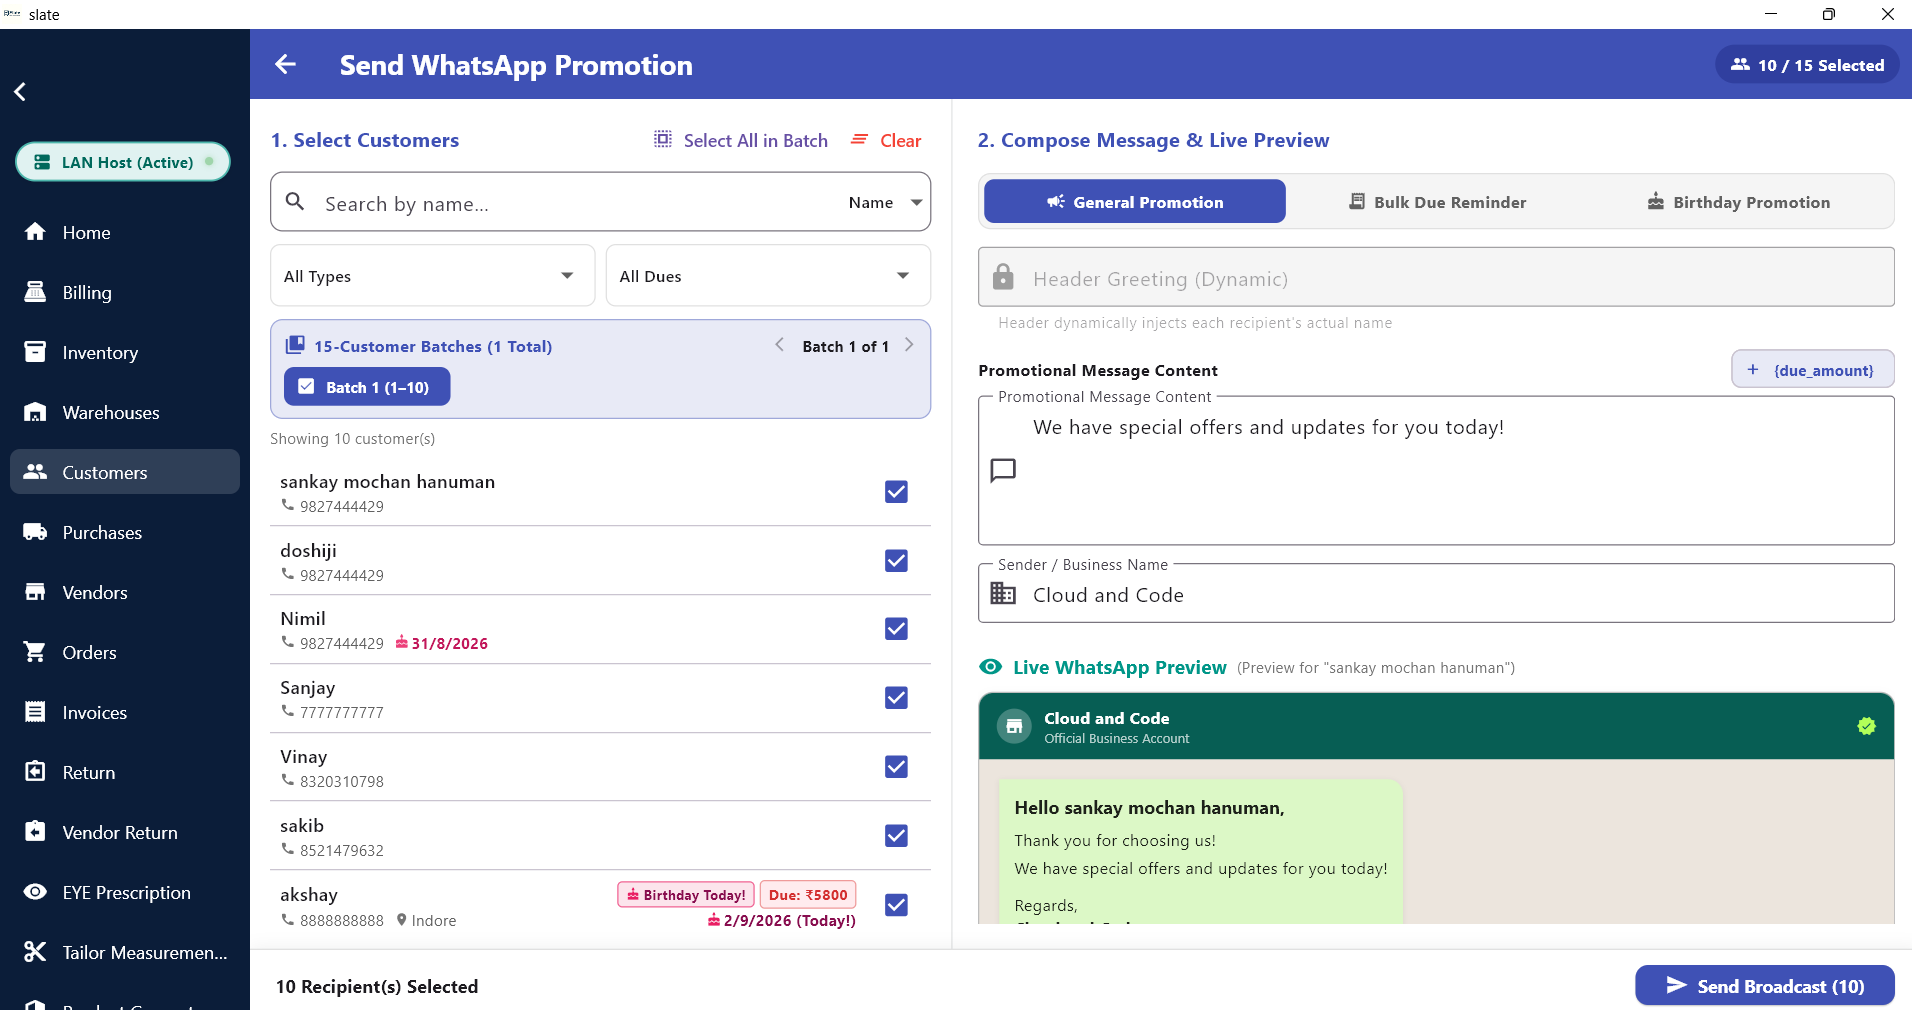This screenshot has height=1010, width=1912.
Task: Open the All Types filter dropdown
Action: click(x=432, y=276)
